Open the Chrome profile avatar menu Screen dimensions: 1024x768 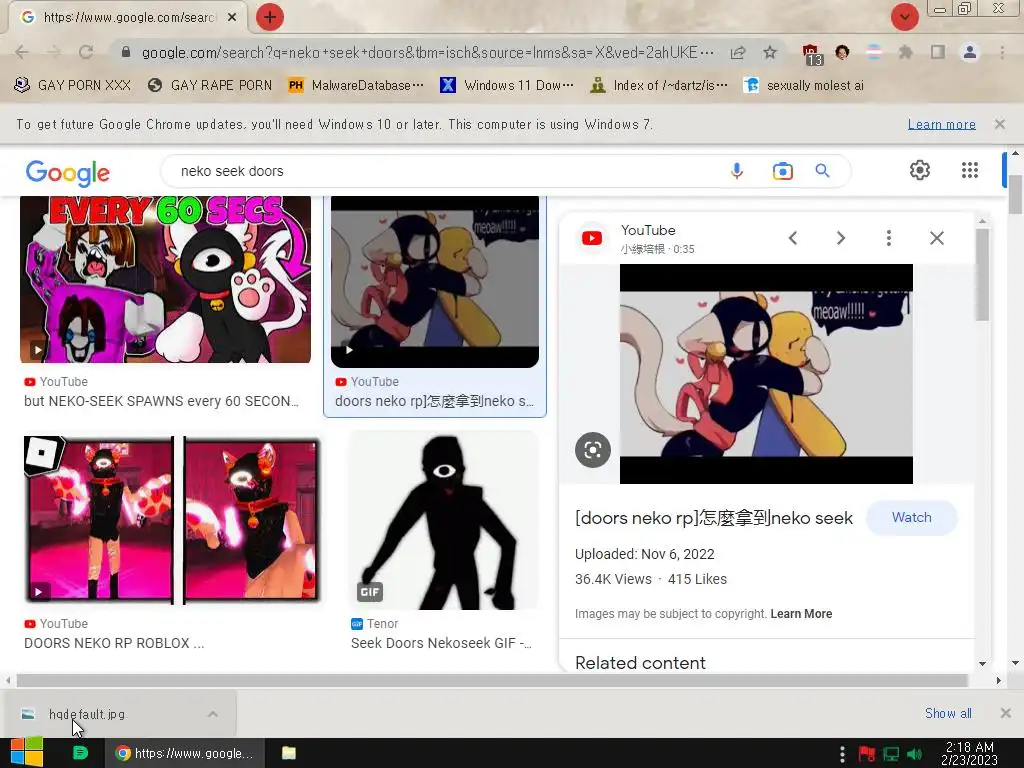[970, 52]
